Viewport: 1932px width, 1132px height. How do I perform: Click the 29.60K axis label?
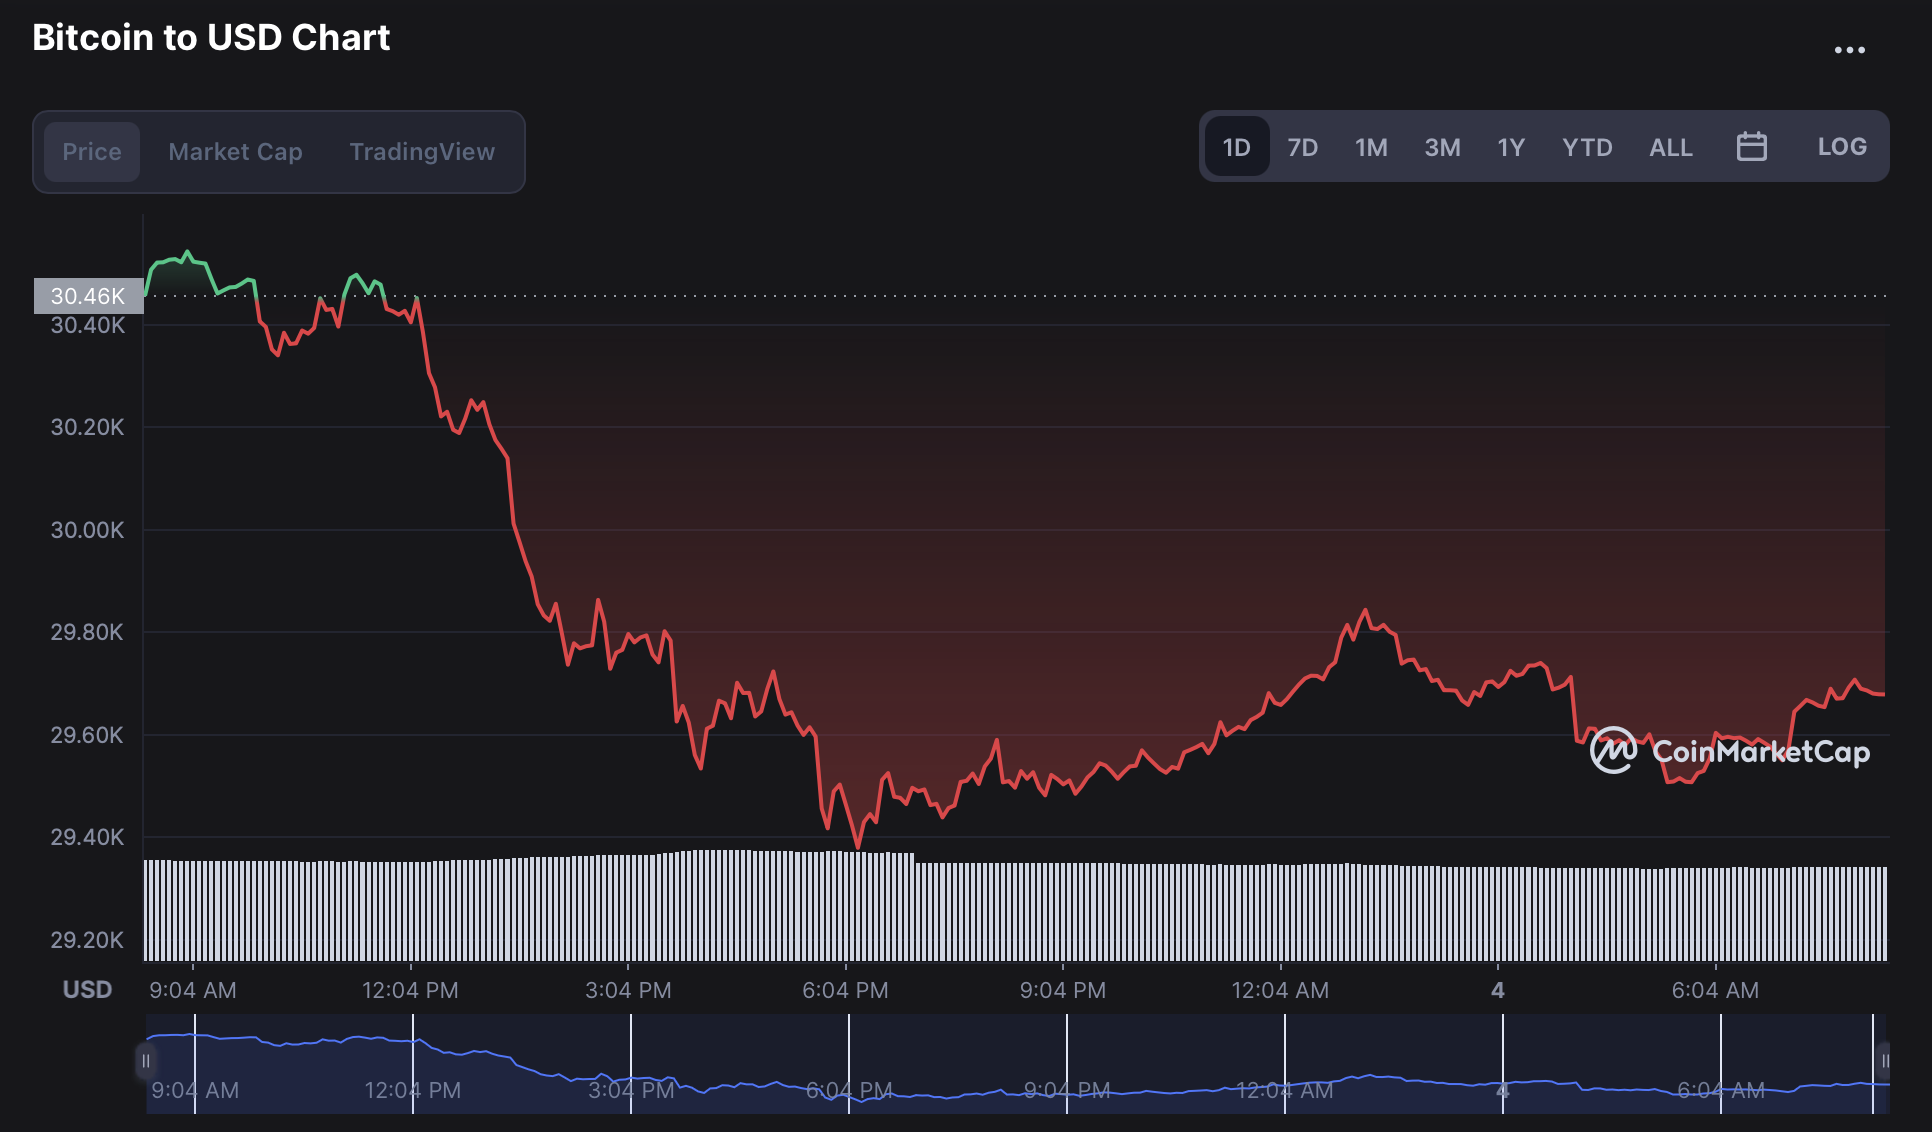[88, 735]
